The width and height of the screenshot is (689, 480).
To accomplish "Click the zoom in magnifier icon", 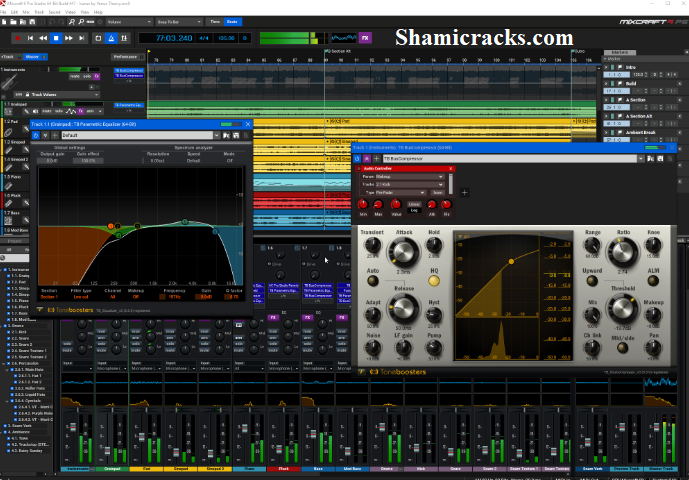I will 72,22.
